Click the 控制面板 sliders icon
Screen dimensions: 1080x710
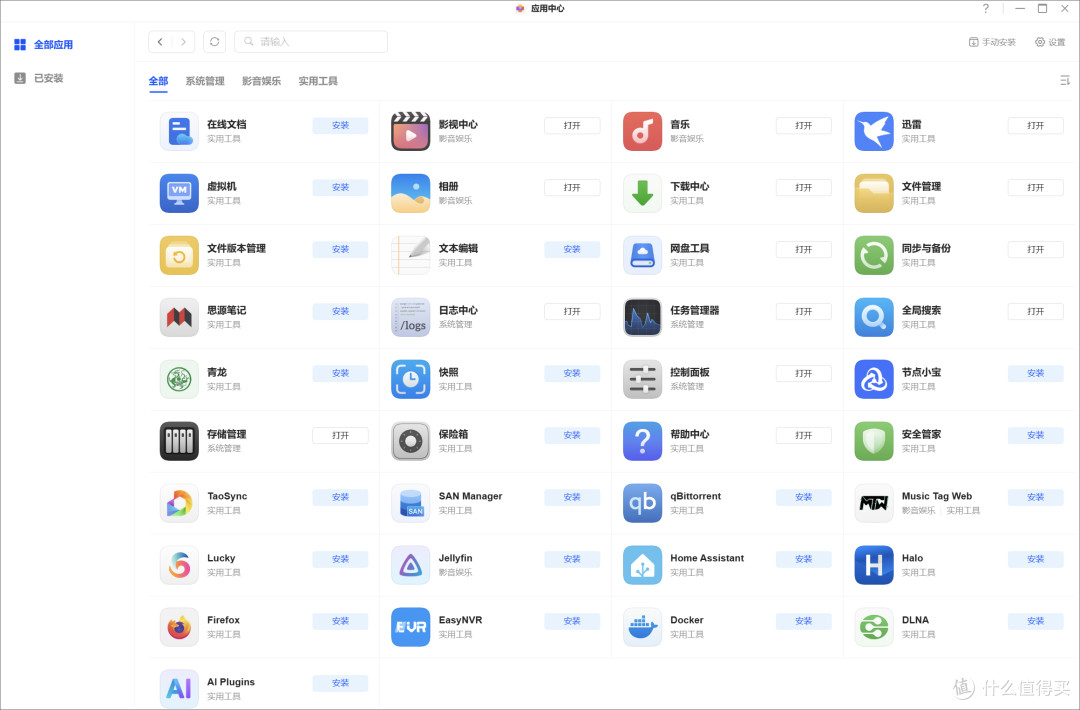coord(642,379)
